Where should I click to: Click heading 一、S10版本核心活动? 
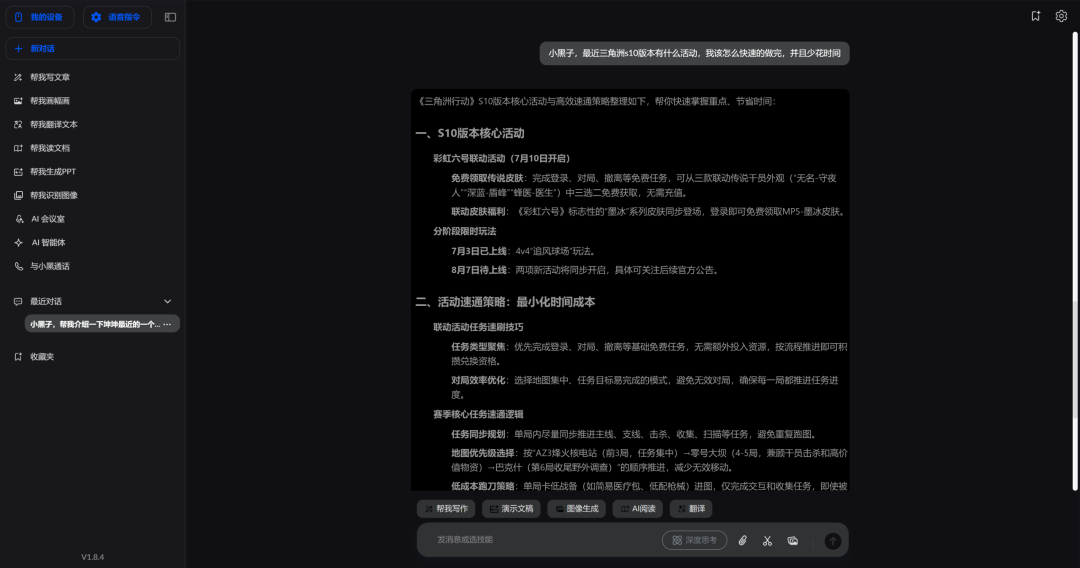pos(470,134)
